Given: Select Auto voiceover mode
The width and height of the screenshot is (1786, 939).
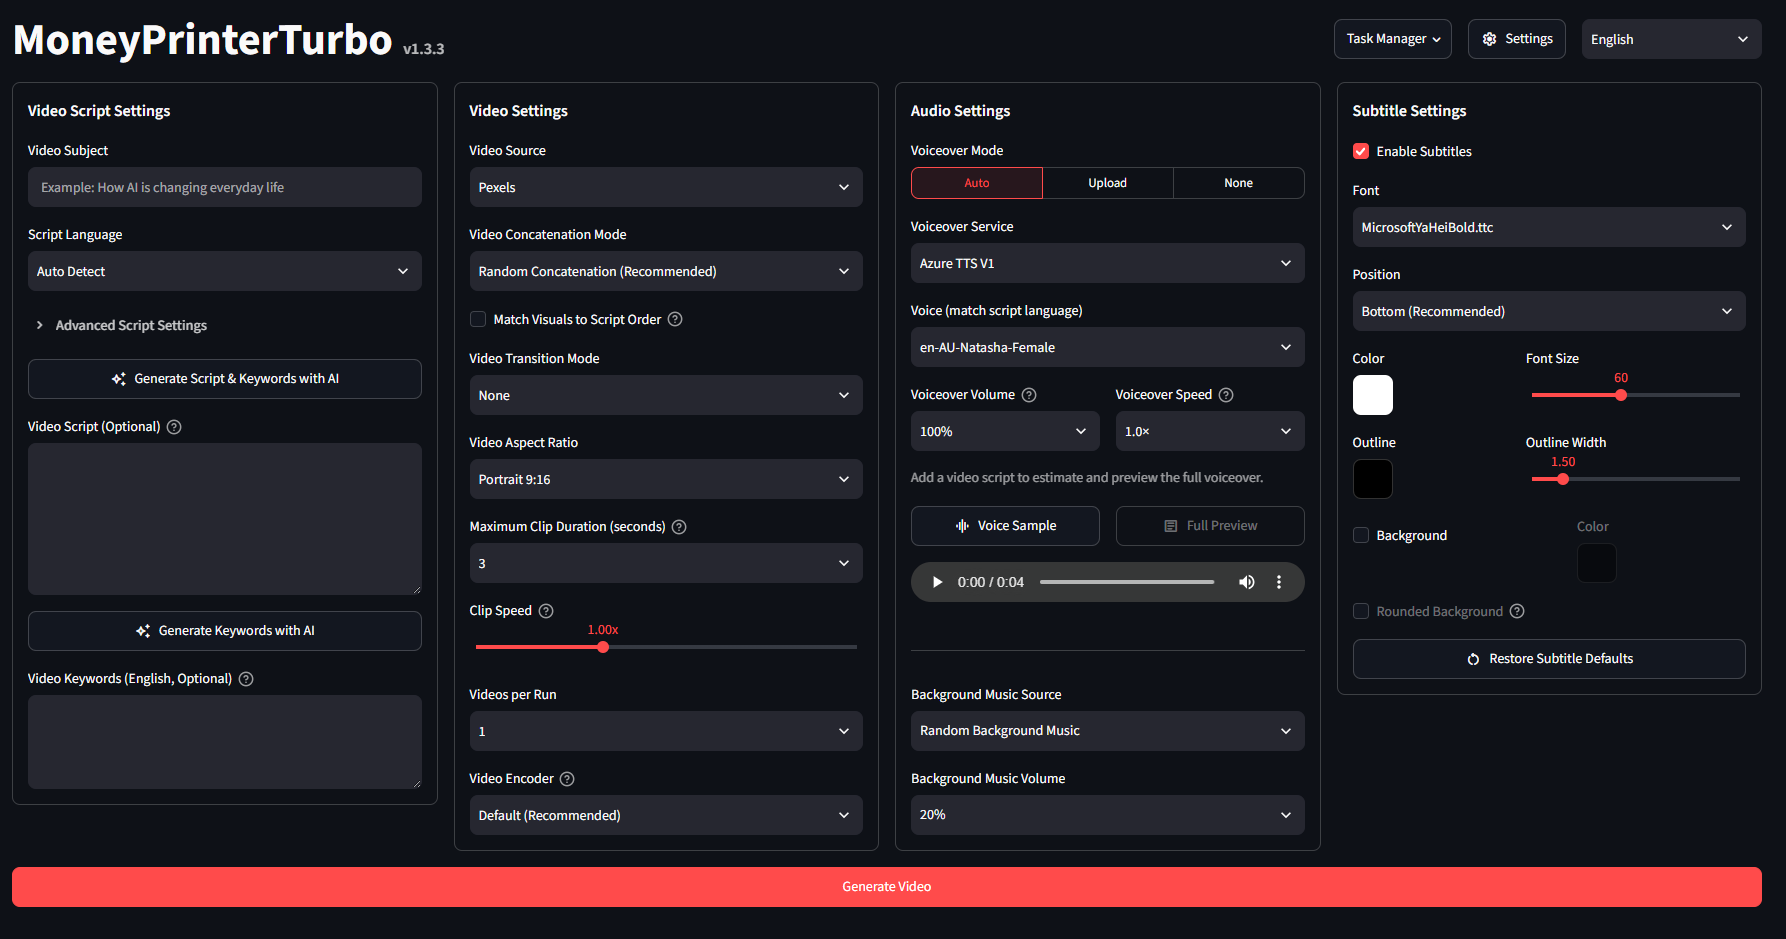Looking at the screenshot, I should point(977,183).
